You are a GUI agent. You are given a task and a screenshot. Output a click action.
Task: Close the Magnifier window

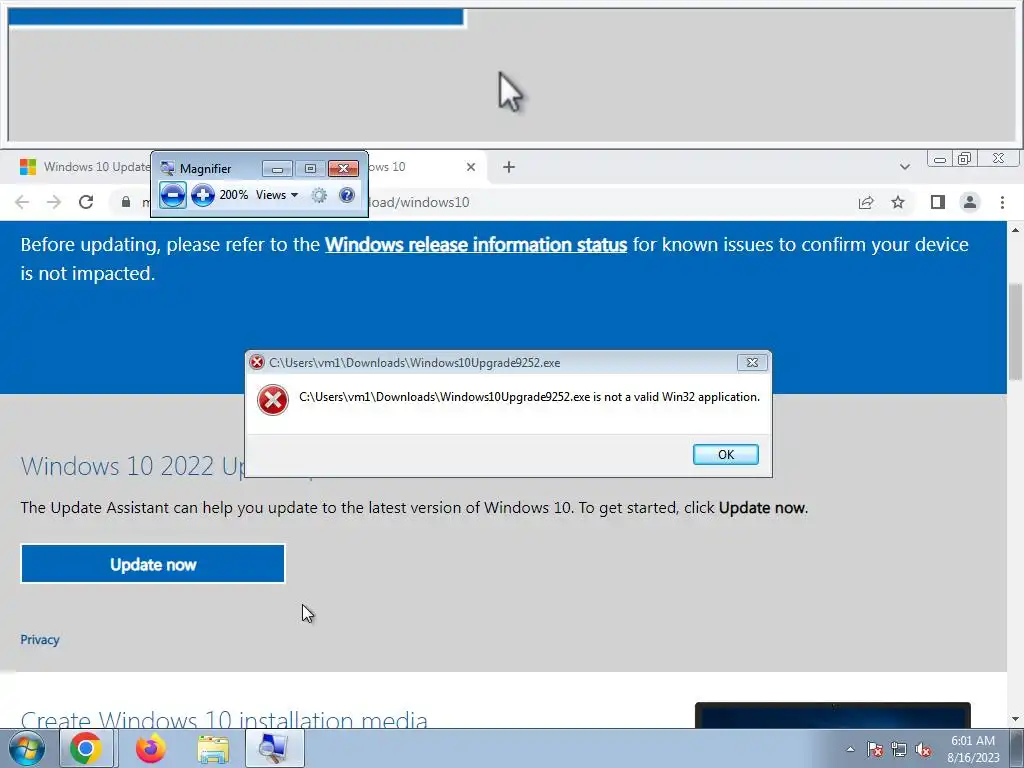(x=343, y=168)
